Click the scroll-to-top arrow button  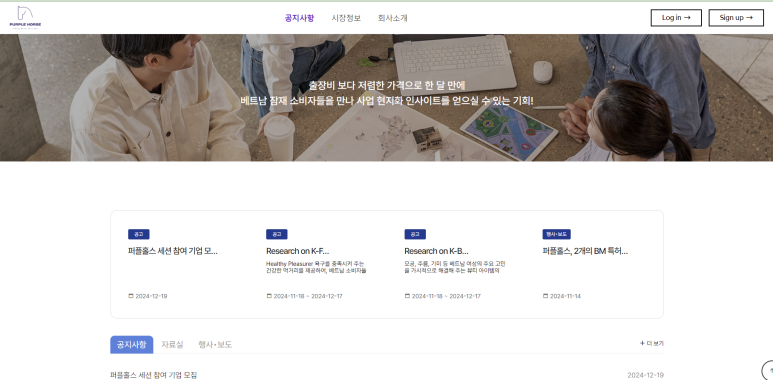(x=768, y=371)
